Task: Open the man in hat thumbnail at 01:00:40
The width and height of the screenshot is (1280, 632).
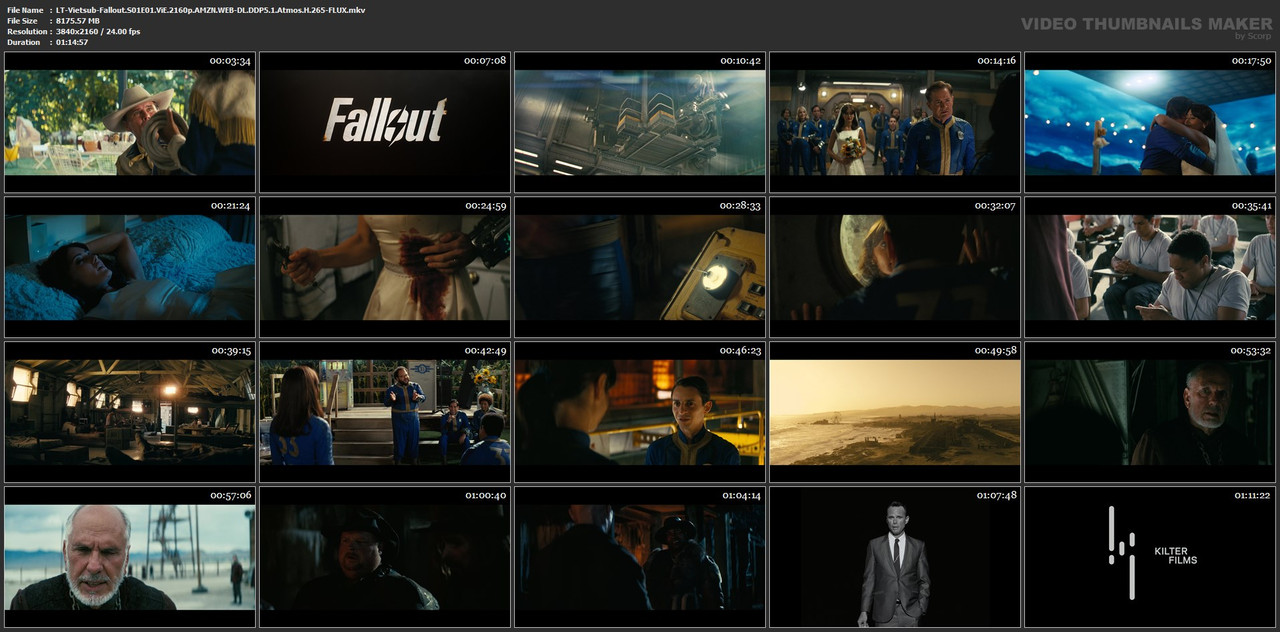Action: 385,557
